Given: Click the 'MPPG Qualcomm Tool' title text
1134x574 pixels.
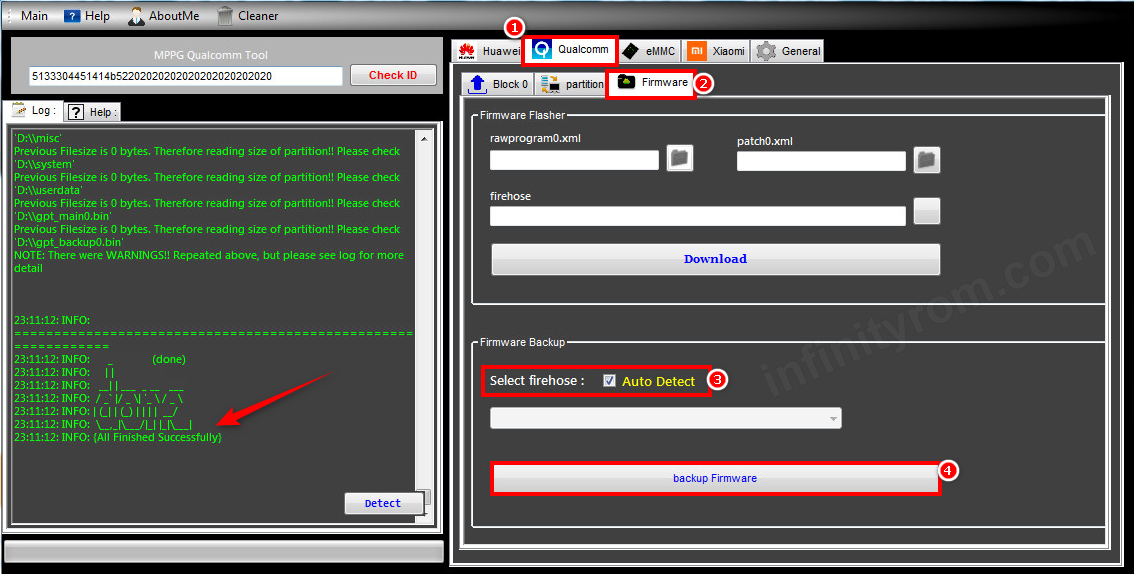Looking at the screenshot, I should (210, 55).
